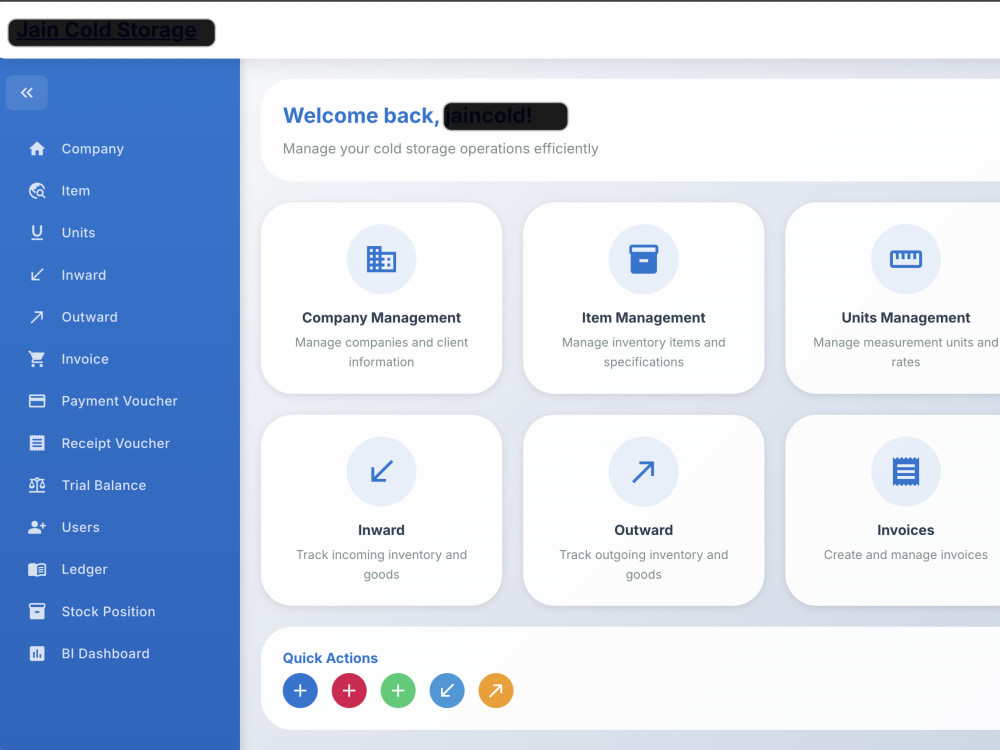Click 'Track outgoing inventory and goods' description
The height and width of the screenshot is (750, 1000).
(643, 564)
